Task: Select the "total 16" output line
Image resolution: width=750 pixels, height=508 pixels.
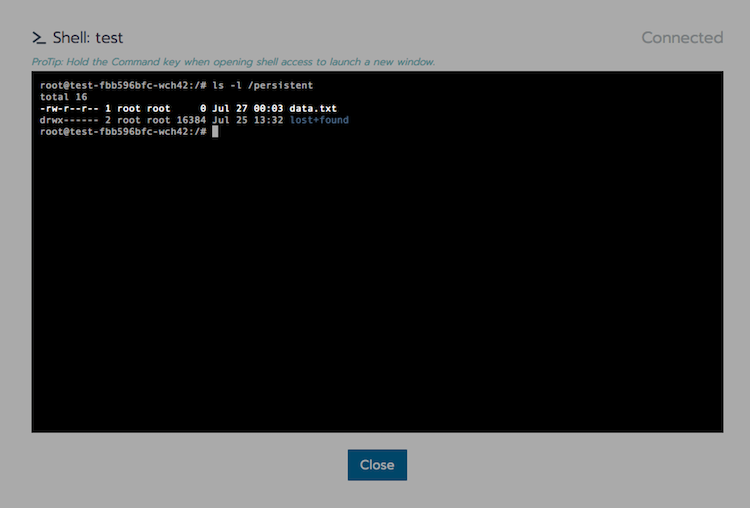Action: [x=63, y=97]
